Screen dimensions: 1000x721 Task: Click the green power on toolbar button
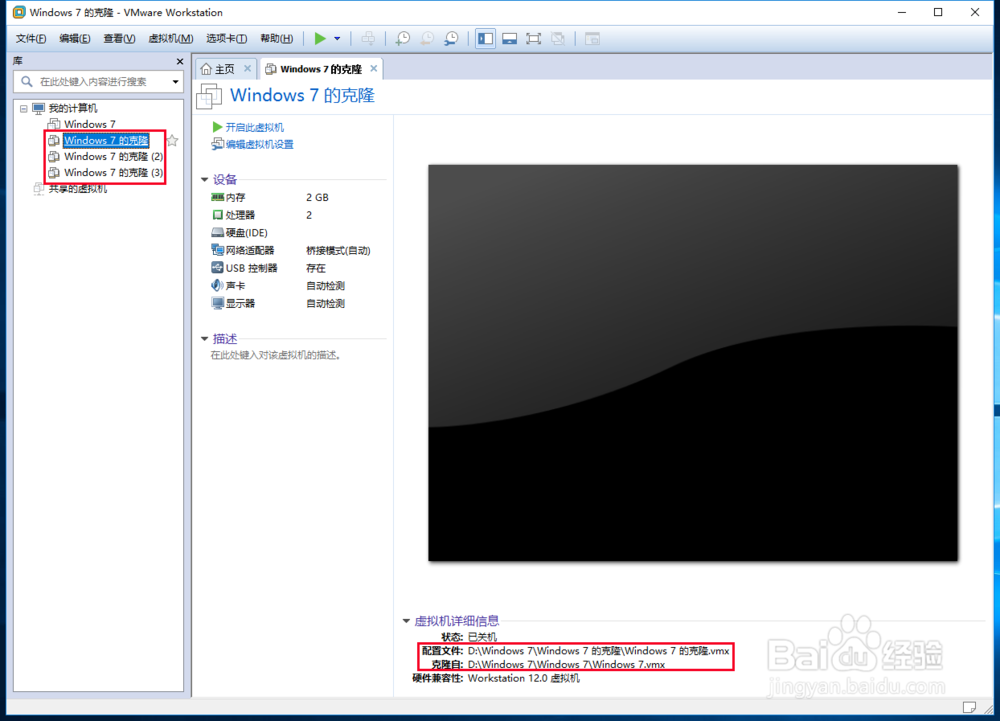tap(320, 39)
